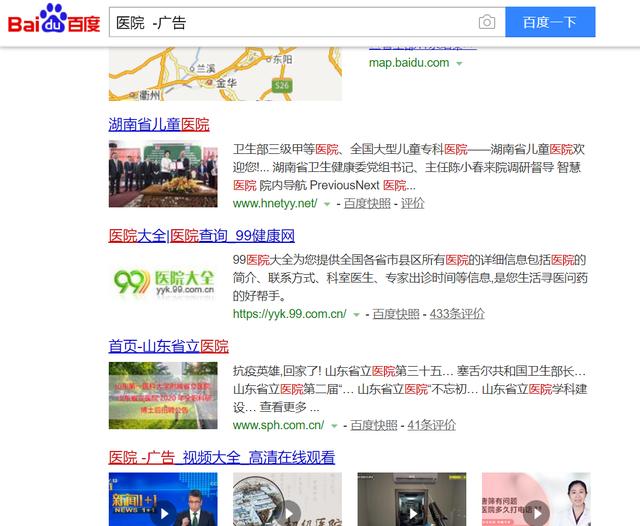Visit www.sph.com.cn URL
The image size is (640, 526).
click(278, 425)
